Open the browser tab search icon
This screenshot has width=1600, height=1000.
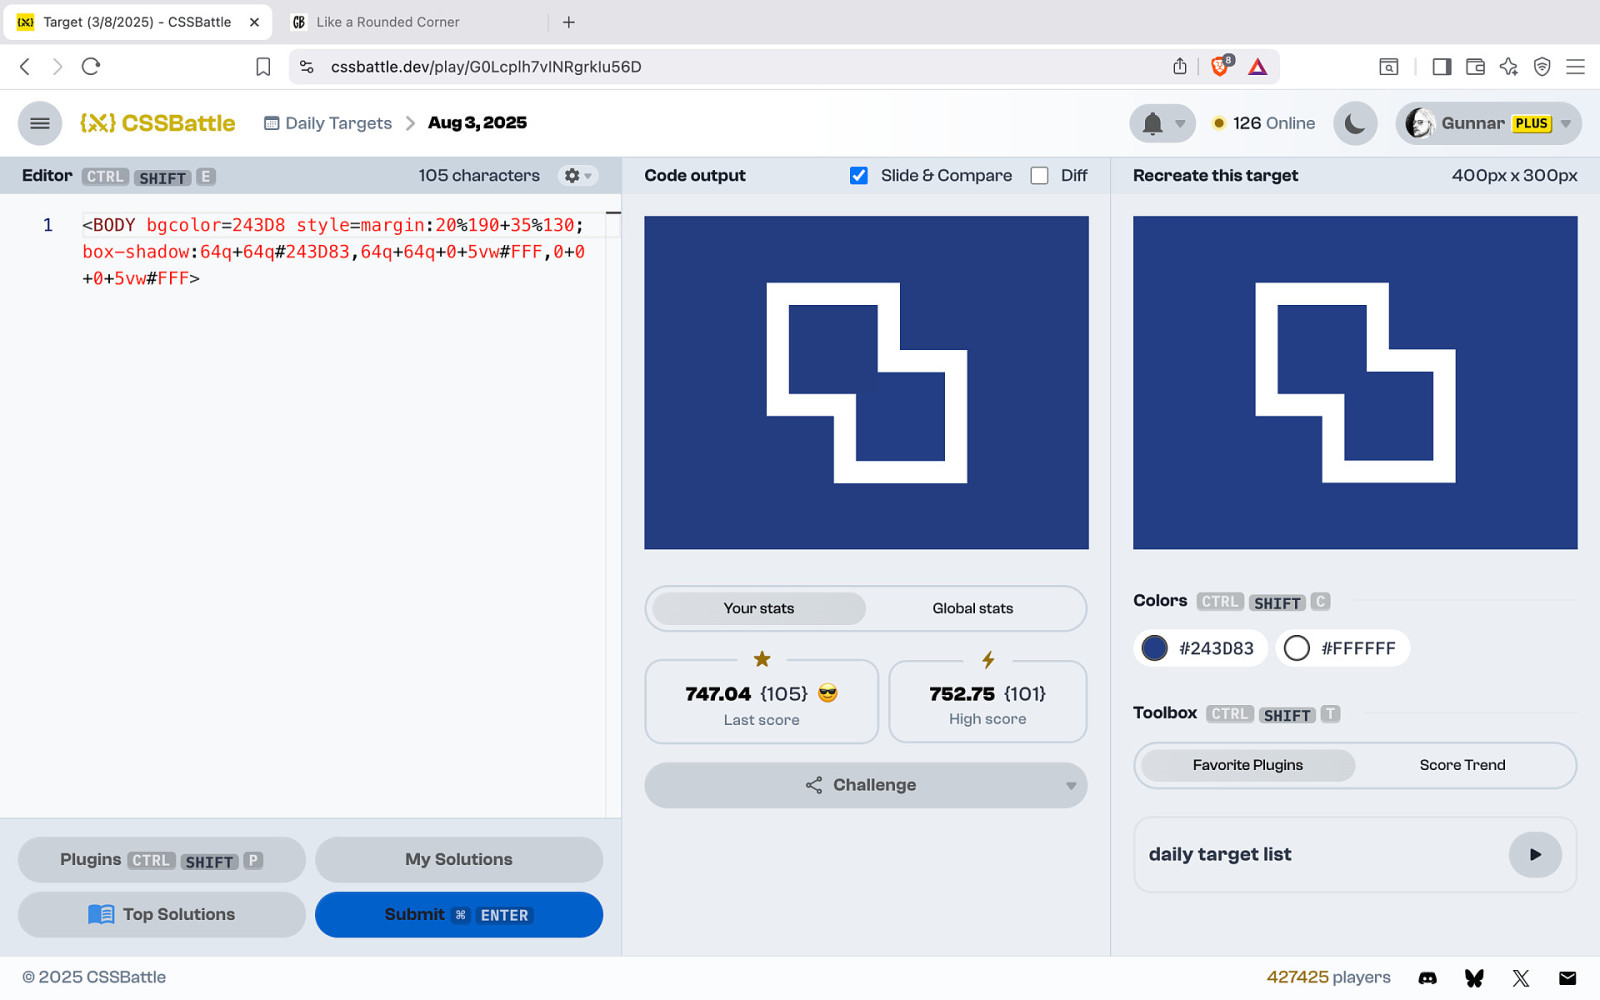(1388, 67)
